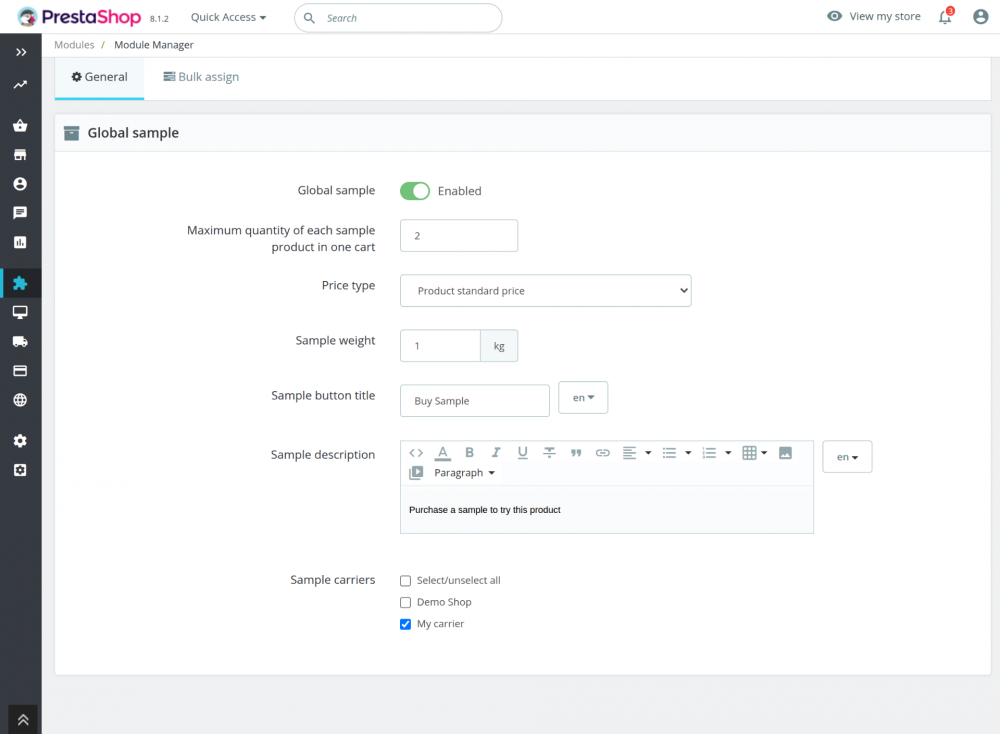Screen dimensions: 1000x734
Task: Toggle source code view in editor
Action: pyautogui.click(x=416, y=453)
